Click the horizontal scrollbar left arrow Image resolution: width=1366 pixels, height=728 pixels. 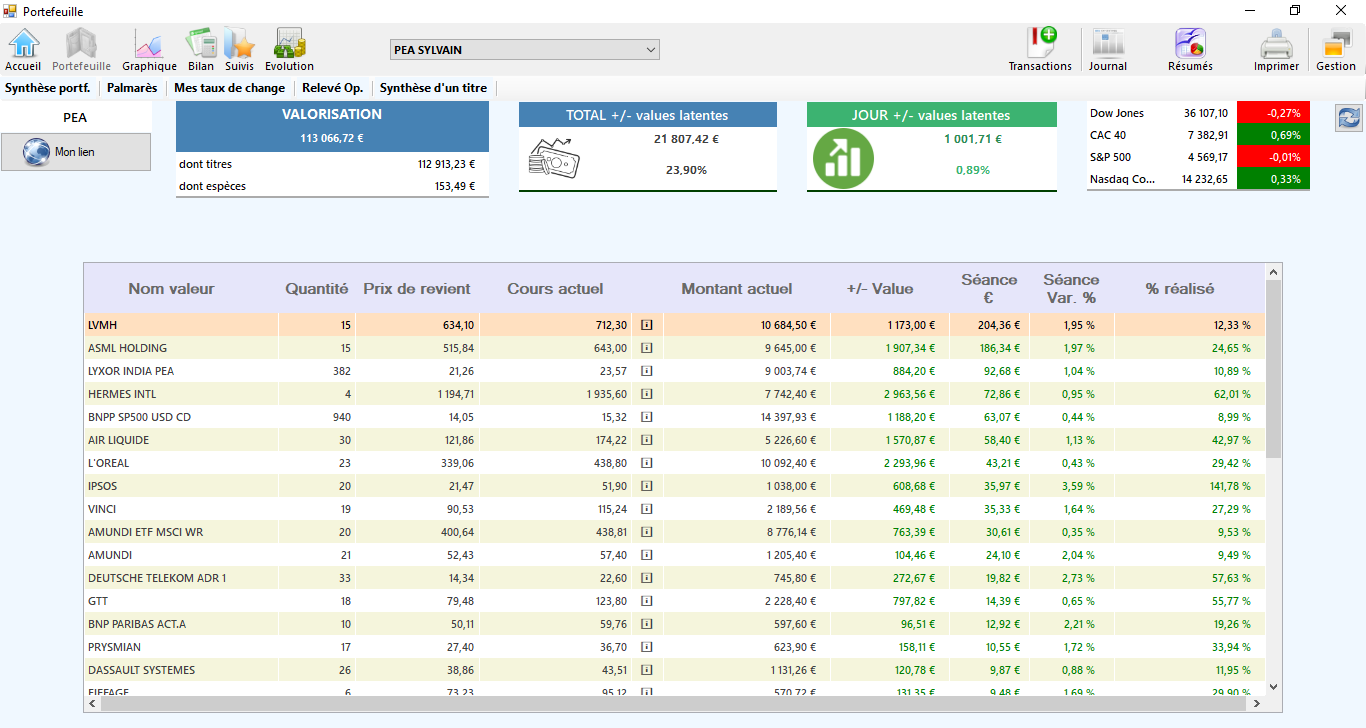[93, 704]
